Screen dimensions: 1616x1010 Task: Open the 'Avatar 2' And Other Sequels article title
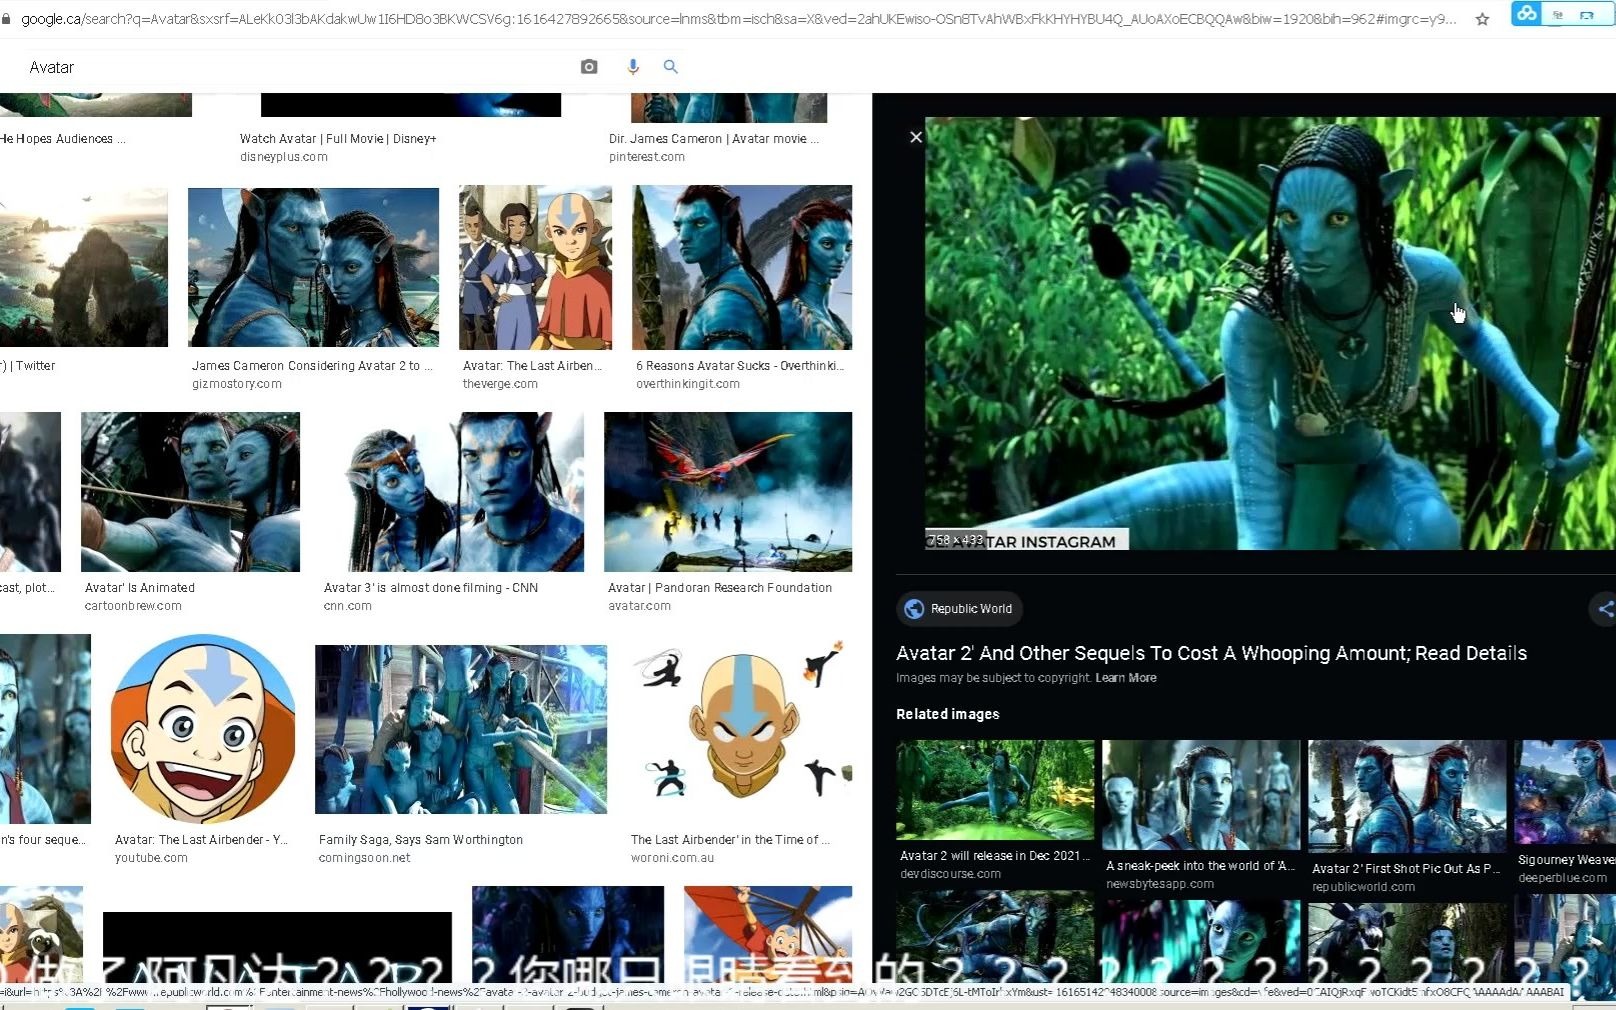coord(1211,653)
